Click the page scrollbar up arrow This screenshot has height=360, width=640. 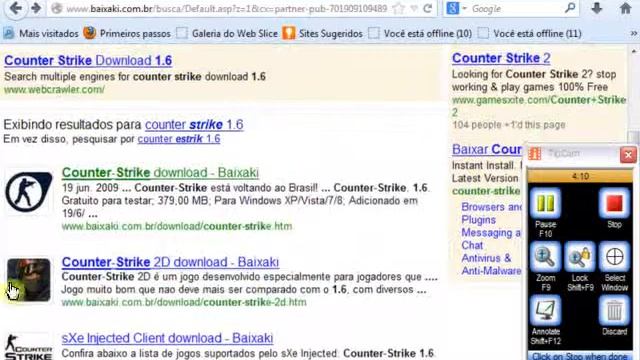pos(634,52)
